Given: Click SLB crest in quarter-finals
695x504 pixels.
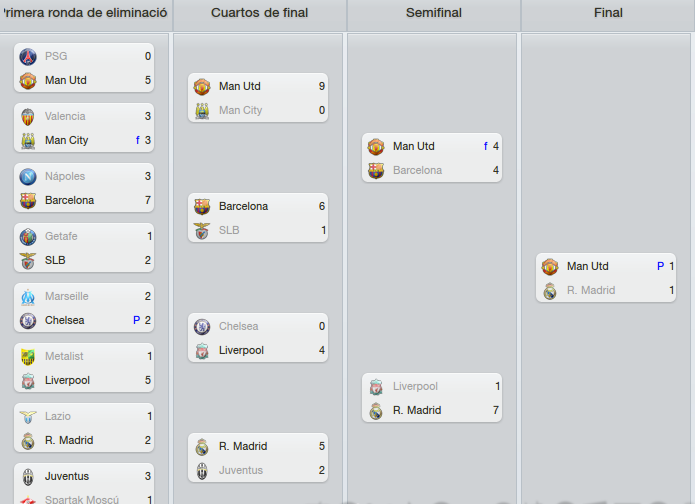Looking at the screenshot, I should coord(202,231).
